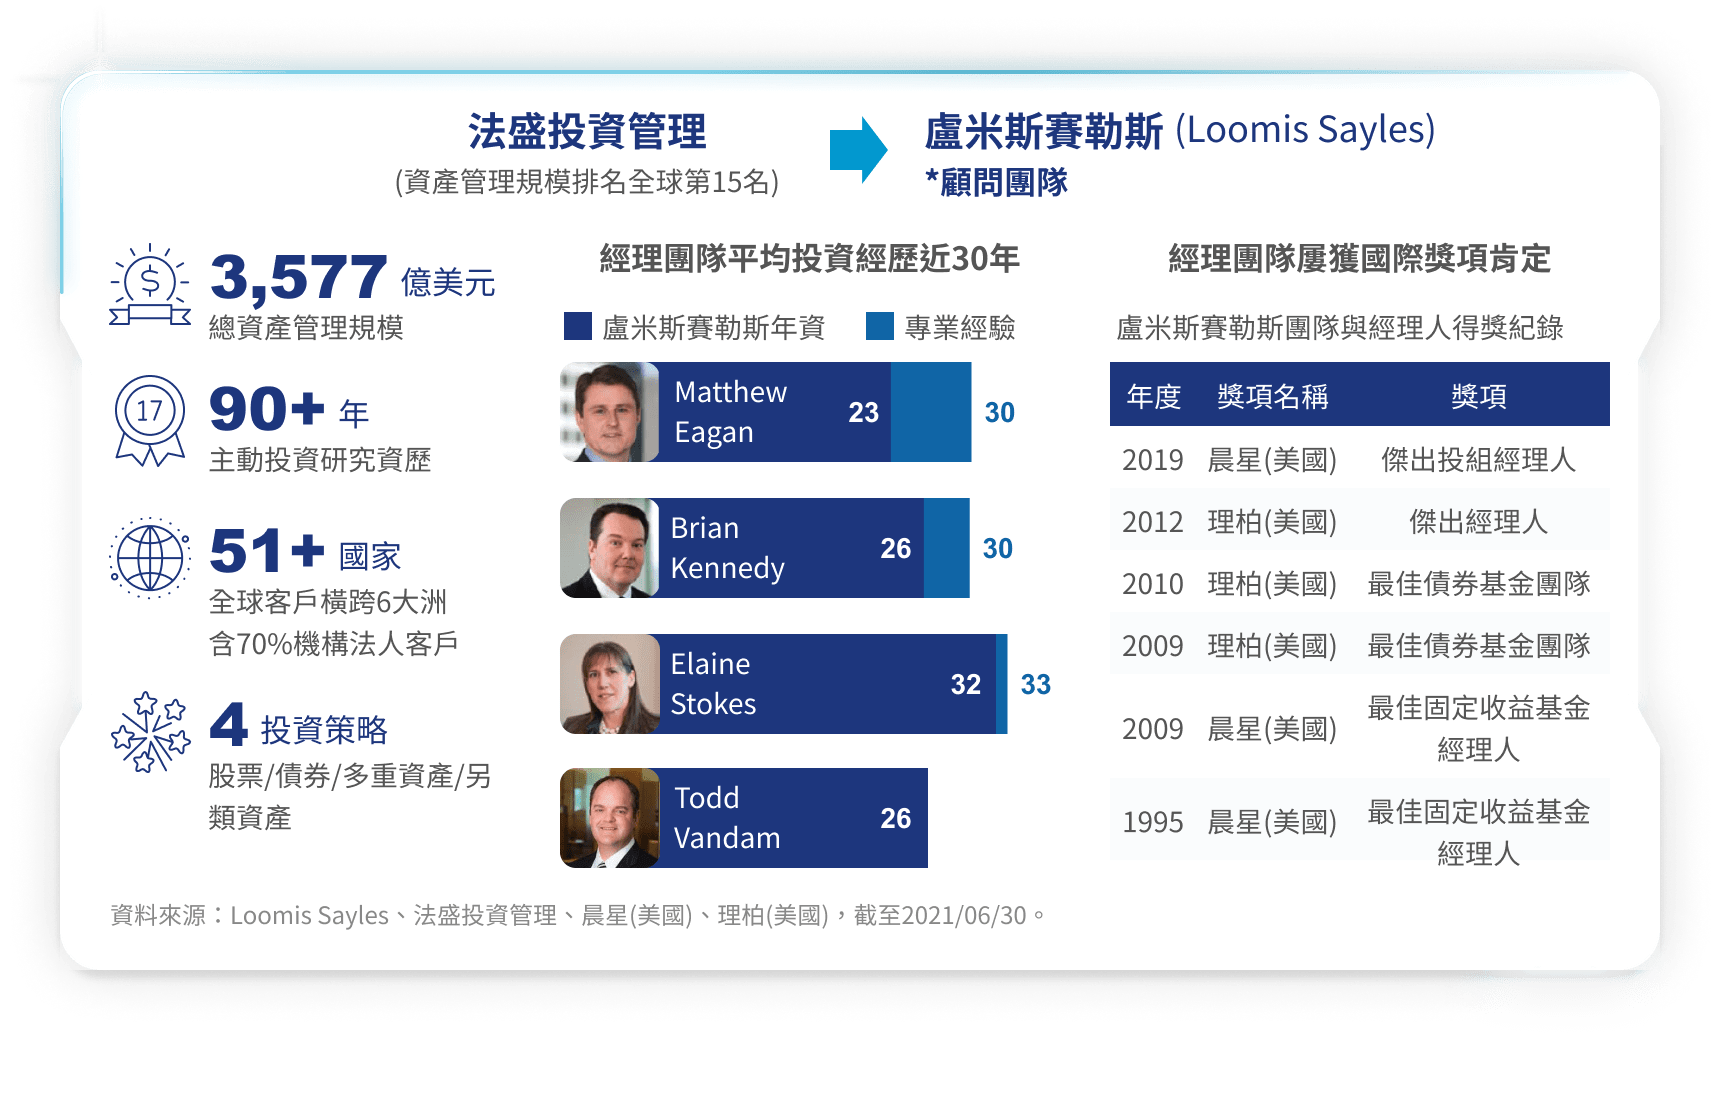
Task: Click the value 30 beside Matthew Eagan's bar
Action: click(x=1000, y=412)
